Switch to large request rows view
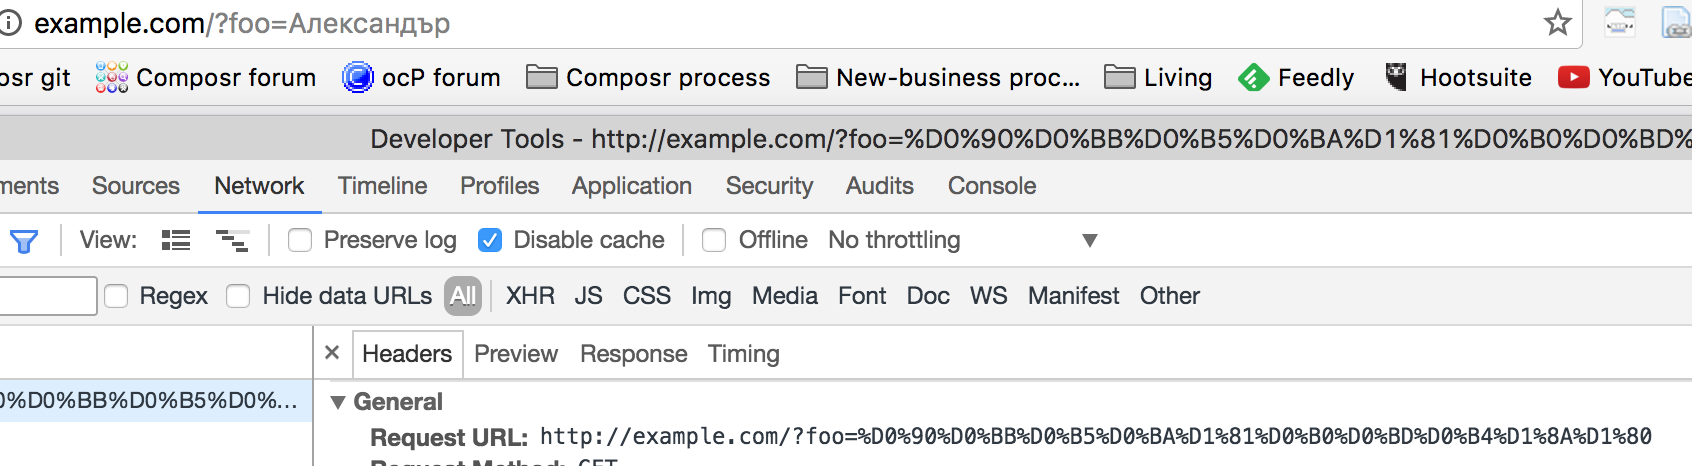The image size is (1692, 466). coord(176,240)
